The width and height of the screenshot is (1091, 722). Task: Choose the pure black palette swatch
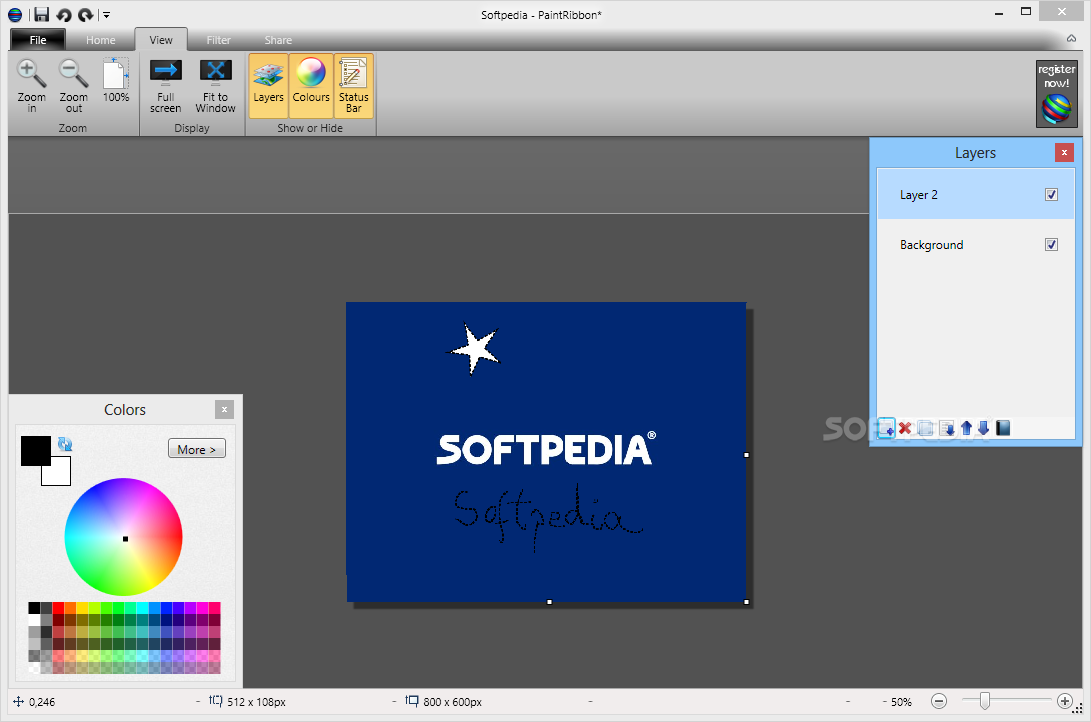pyautogui.click(x=34, y=608)
